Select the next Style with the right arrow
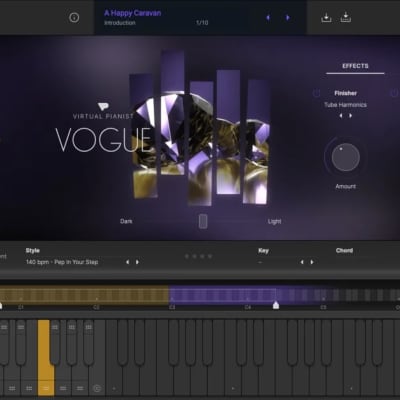Screen dimensions: 400x400 [x=137, y=262]
